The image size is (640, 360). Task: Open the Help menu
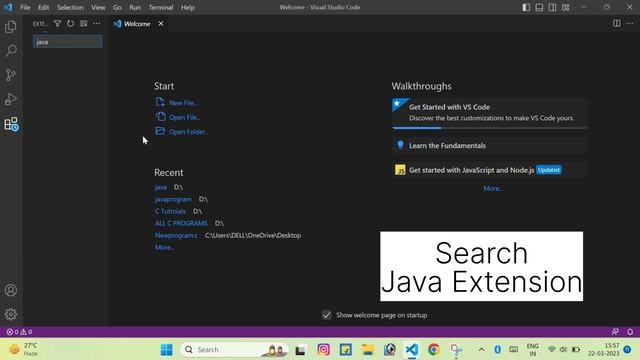pos(188,7)
